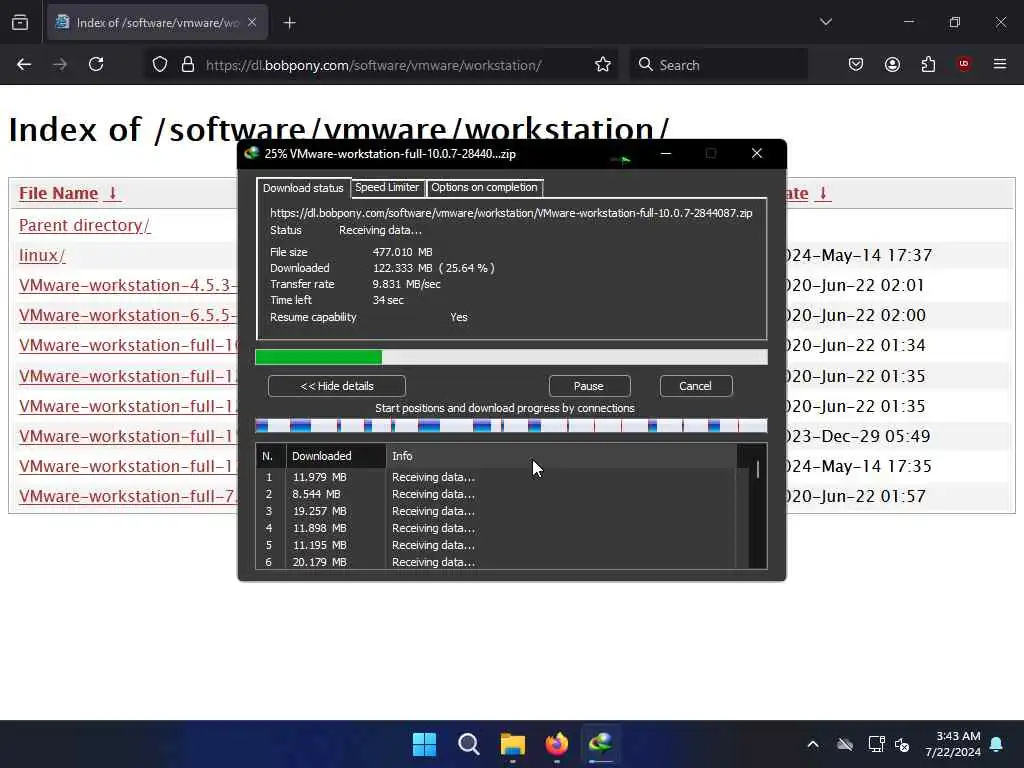Open the Parent directory link
This screenshot has width=1024, height=768.
tap(84, 225)
